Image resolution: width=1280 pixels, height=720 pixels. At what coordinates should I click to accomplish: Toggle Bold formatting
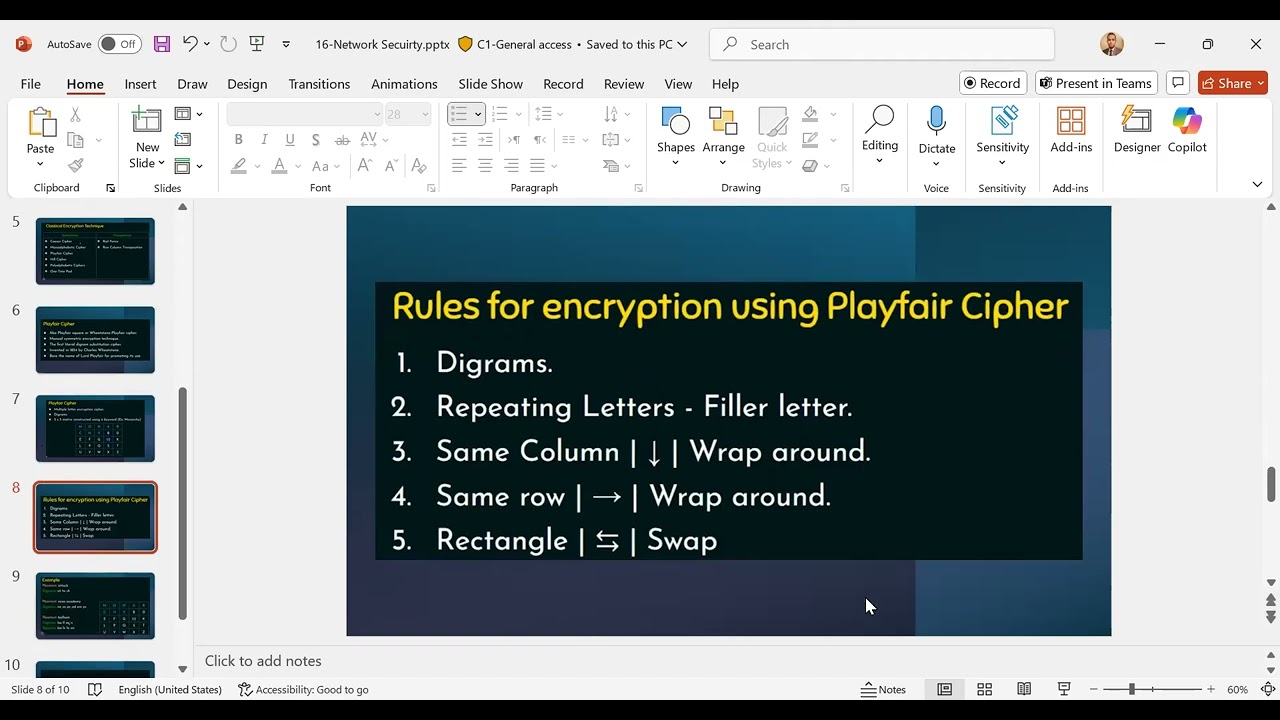coord(239,140)
